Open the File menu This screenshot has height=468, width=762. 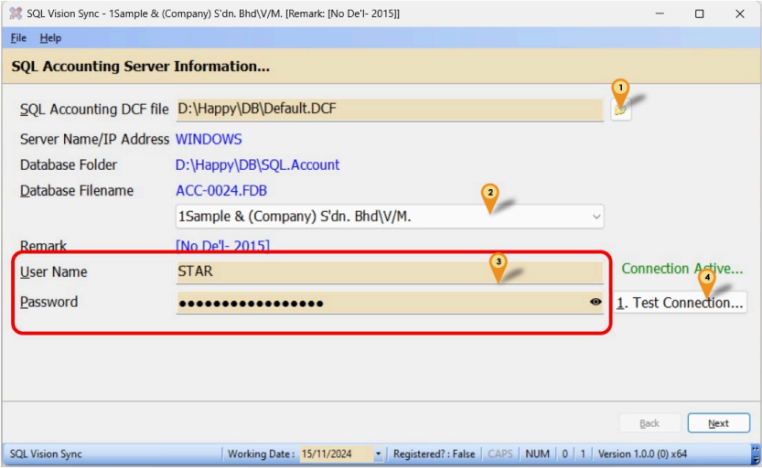tap(18, 38)
